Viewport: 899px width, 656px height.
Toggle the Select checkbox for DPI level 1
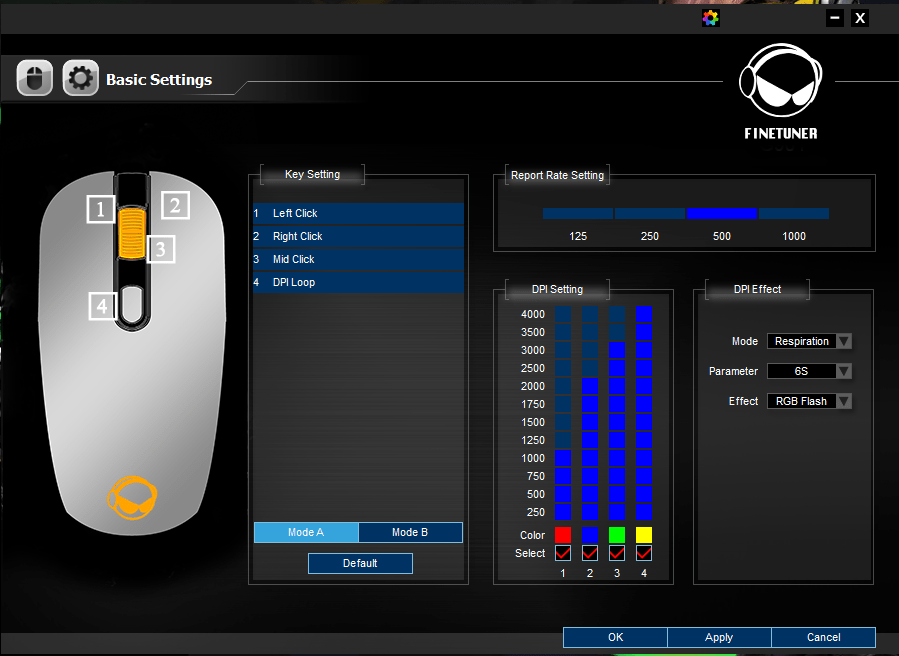[563, 553]
